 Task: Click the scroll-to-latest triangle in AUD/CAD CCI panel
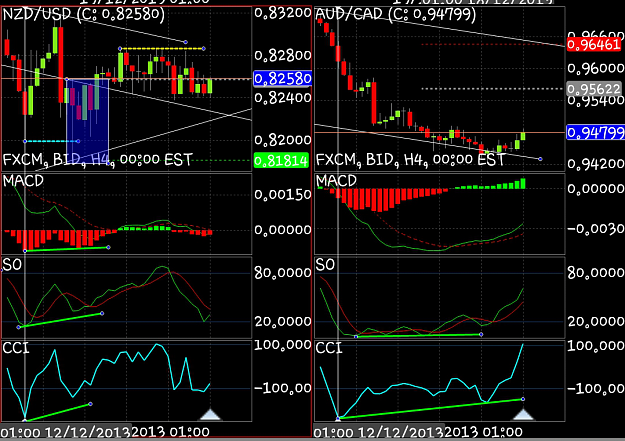click(523, 414)
